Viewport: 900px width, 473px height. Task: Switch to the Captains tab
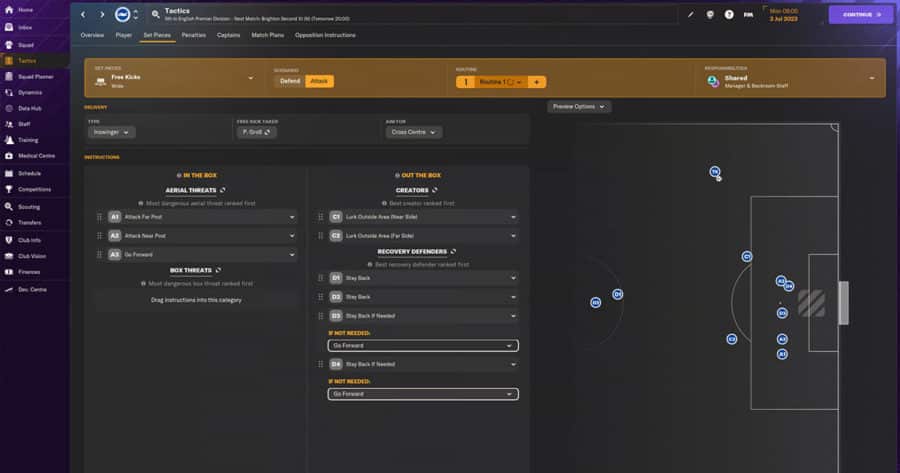click(x=228, y=35)
